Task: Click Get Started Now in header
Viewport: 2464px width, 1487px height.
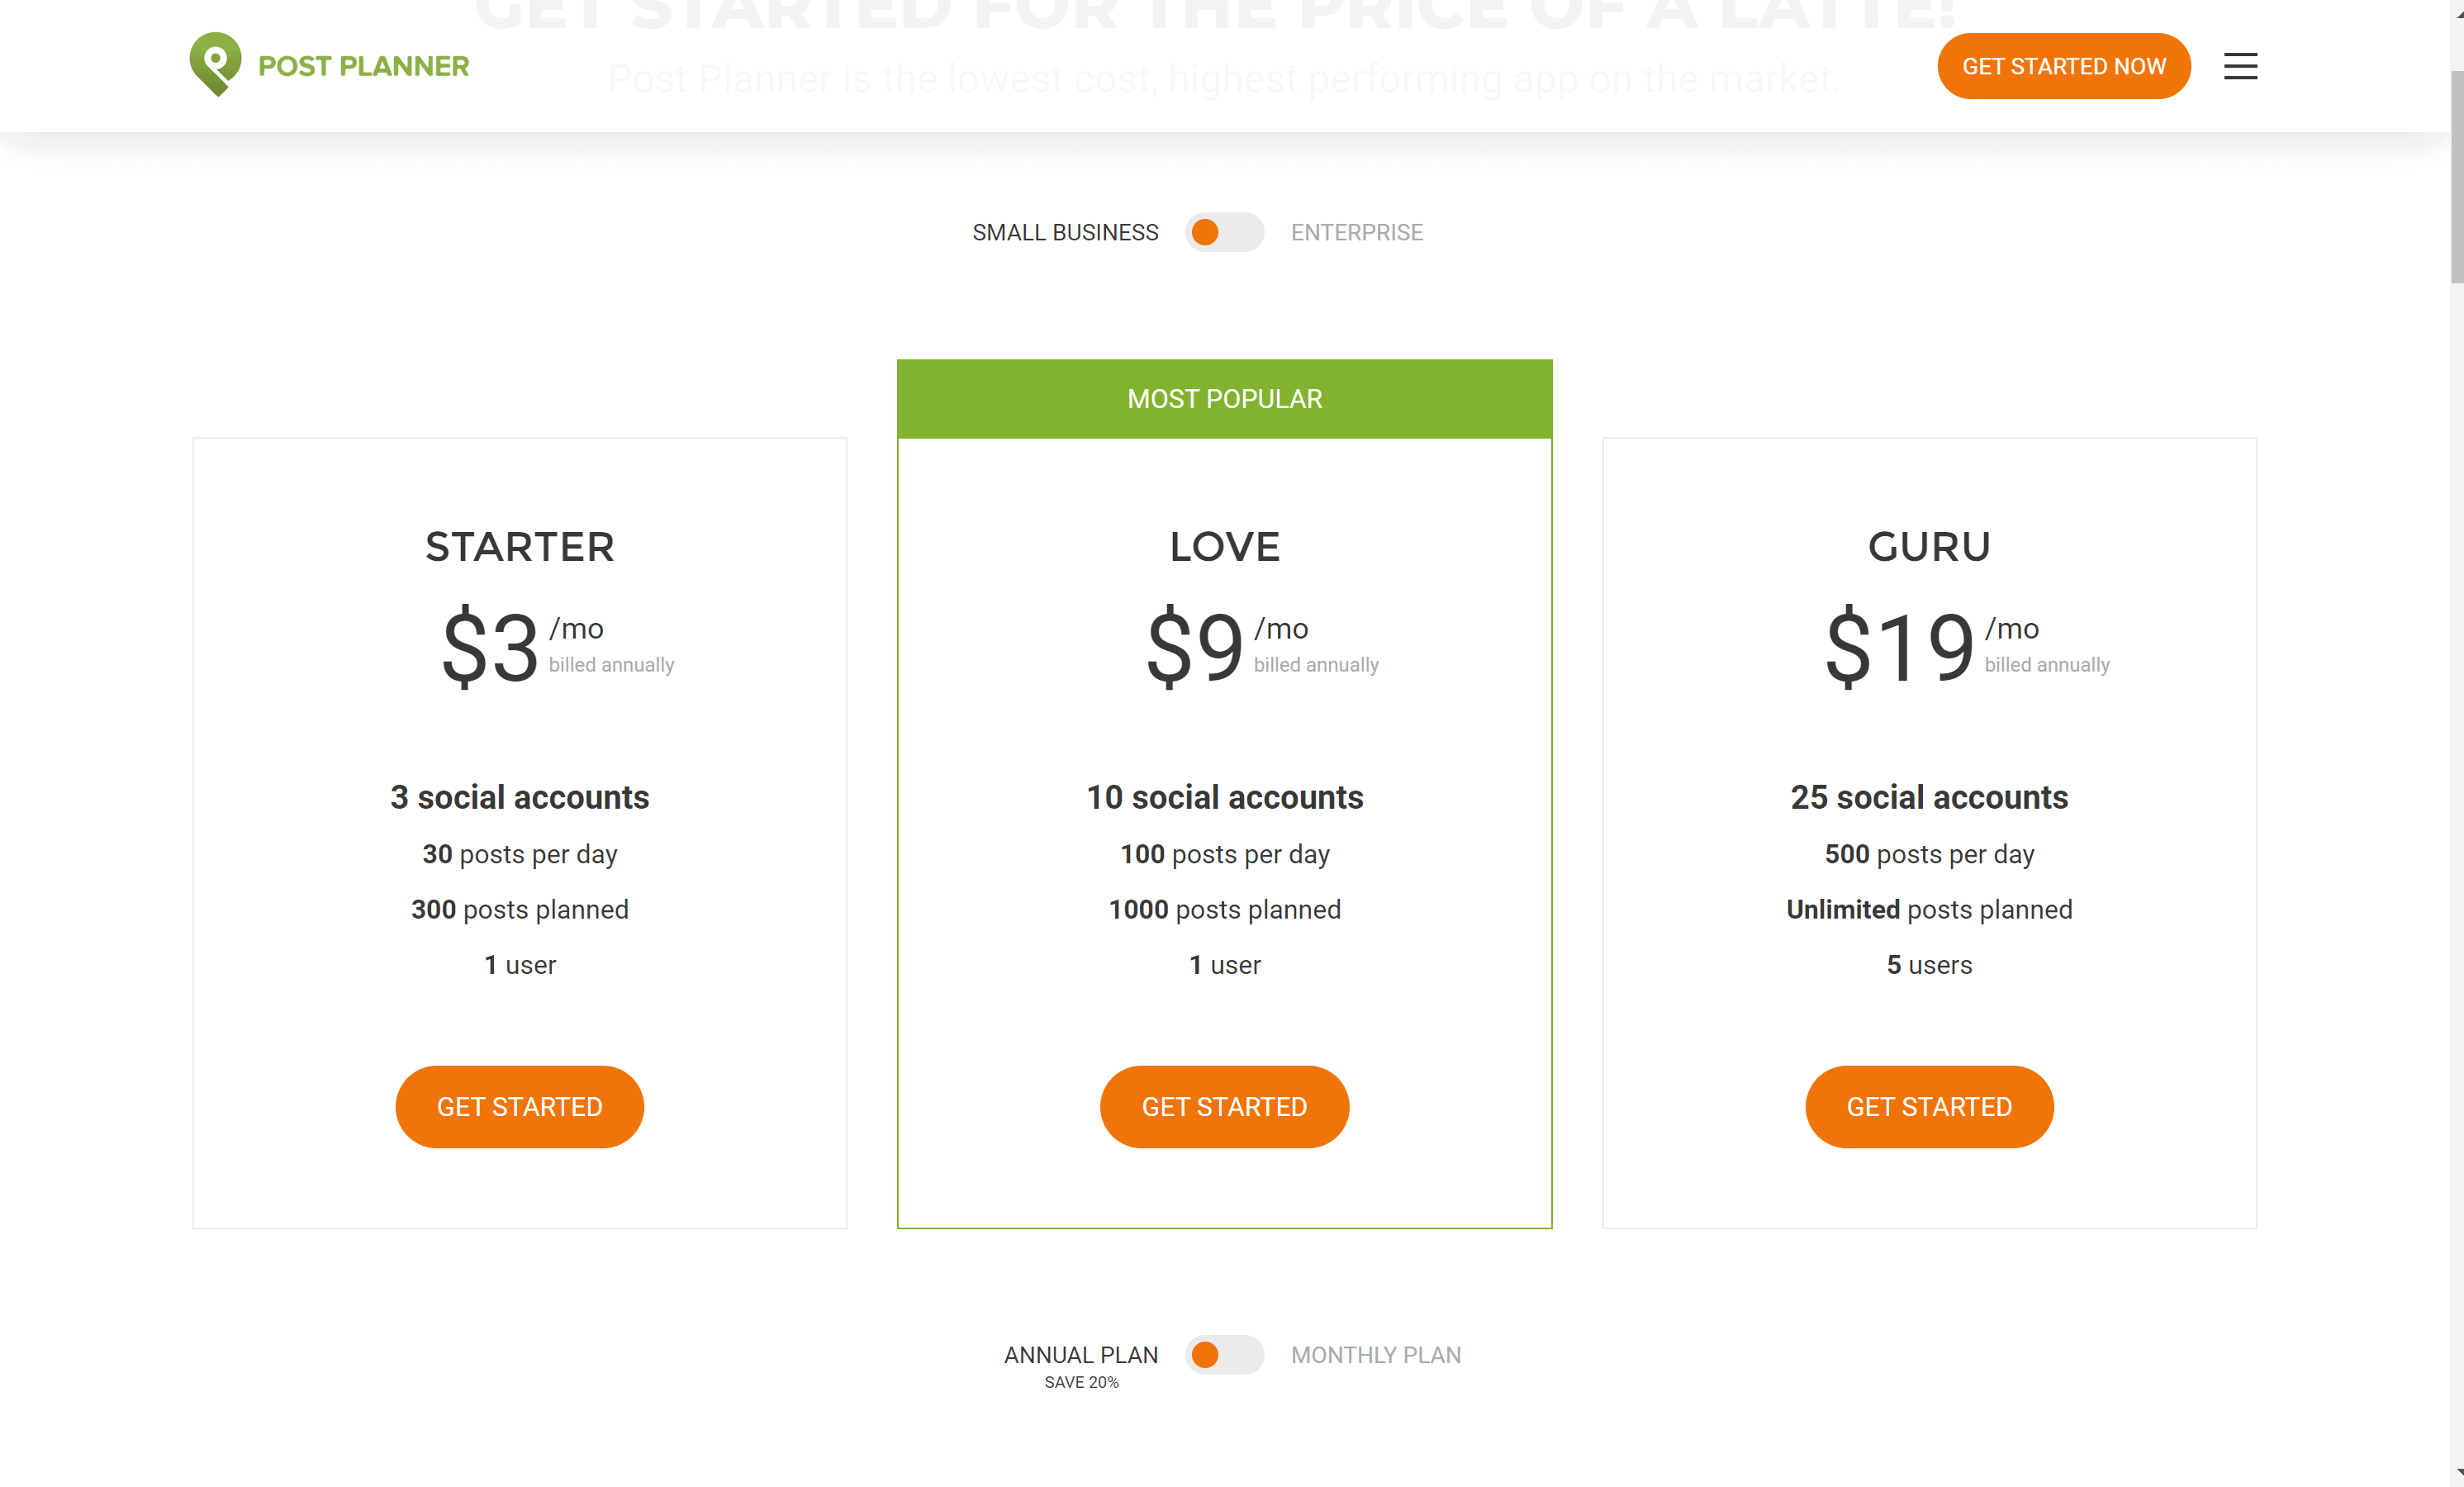Action: pos(2063,66)
